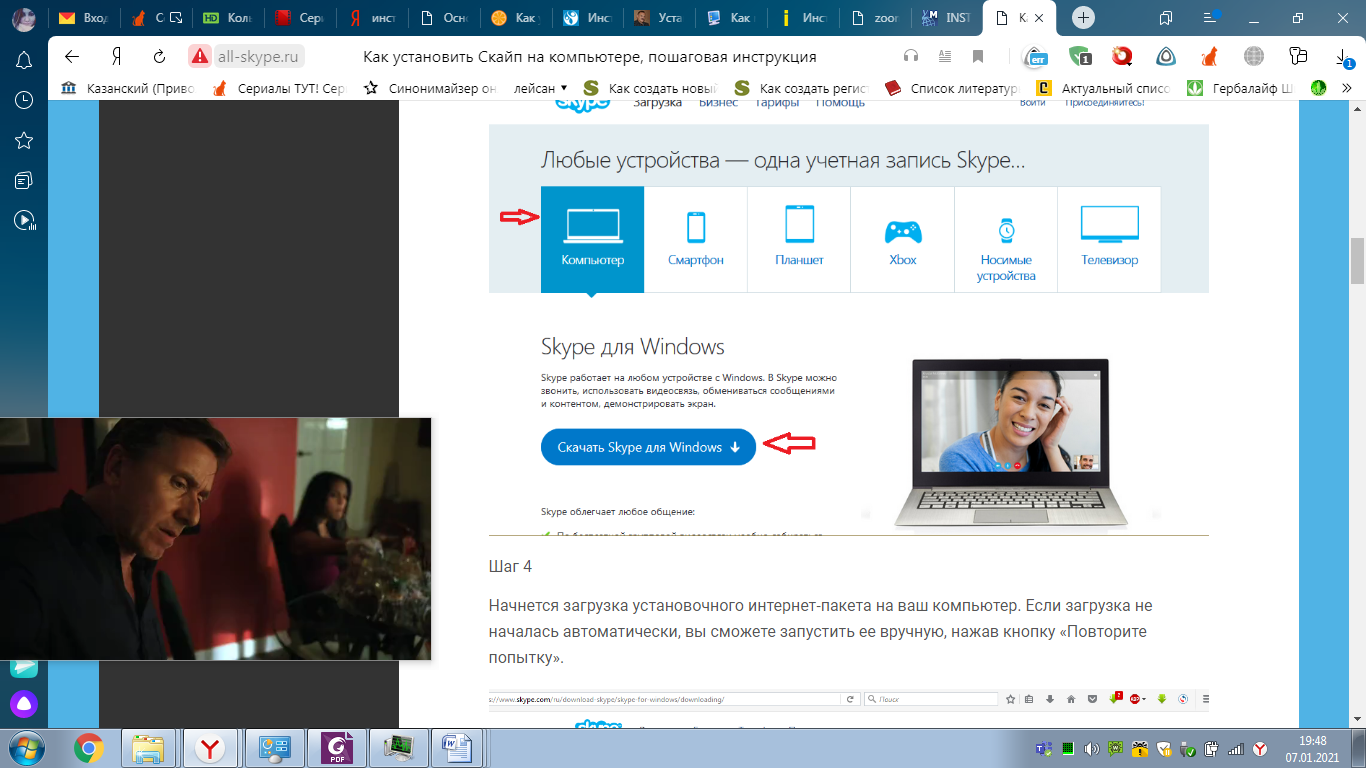Bookmark this page with the flag icon

pyautogui.click(x=978, y=56)
